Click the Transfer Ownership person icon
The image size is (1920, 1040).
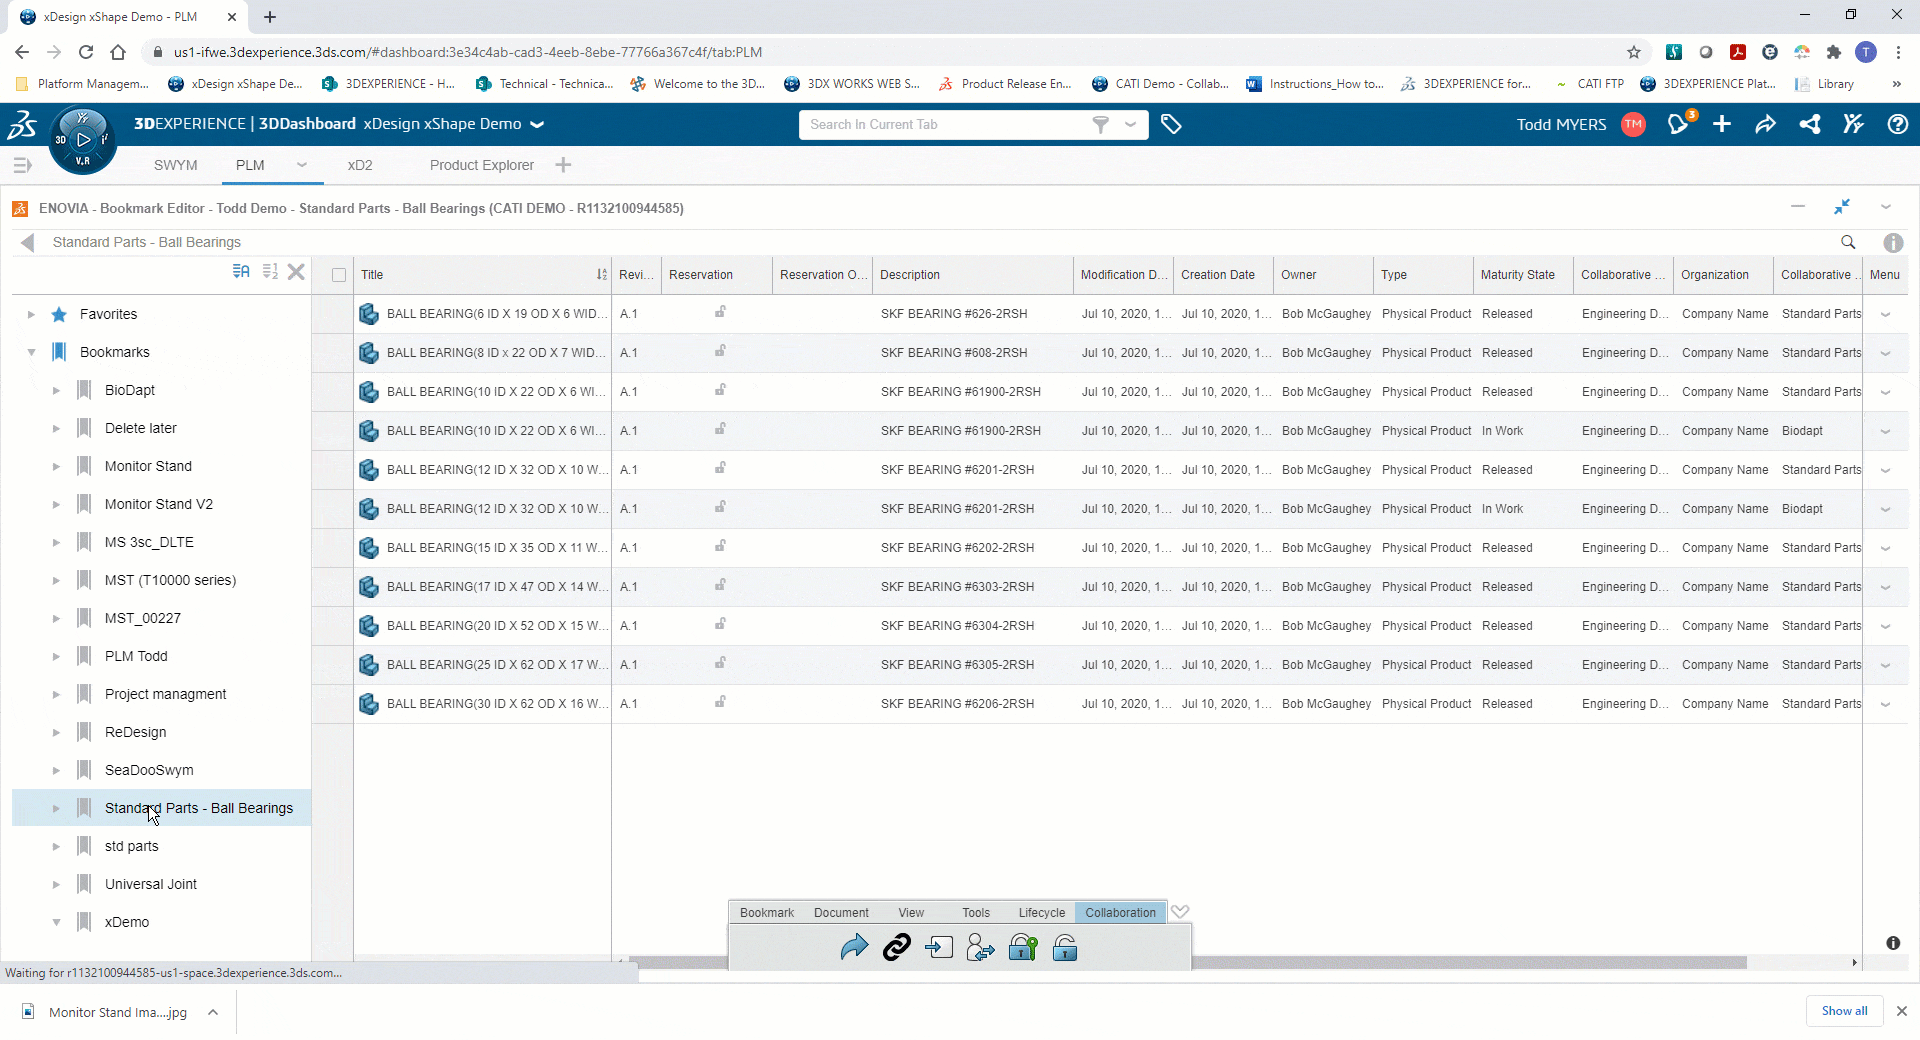(981, 947)
